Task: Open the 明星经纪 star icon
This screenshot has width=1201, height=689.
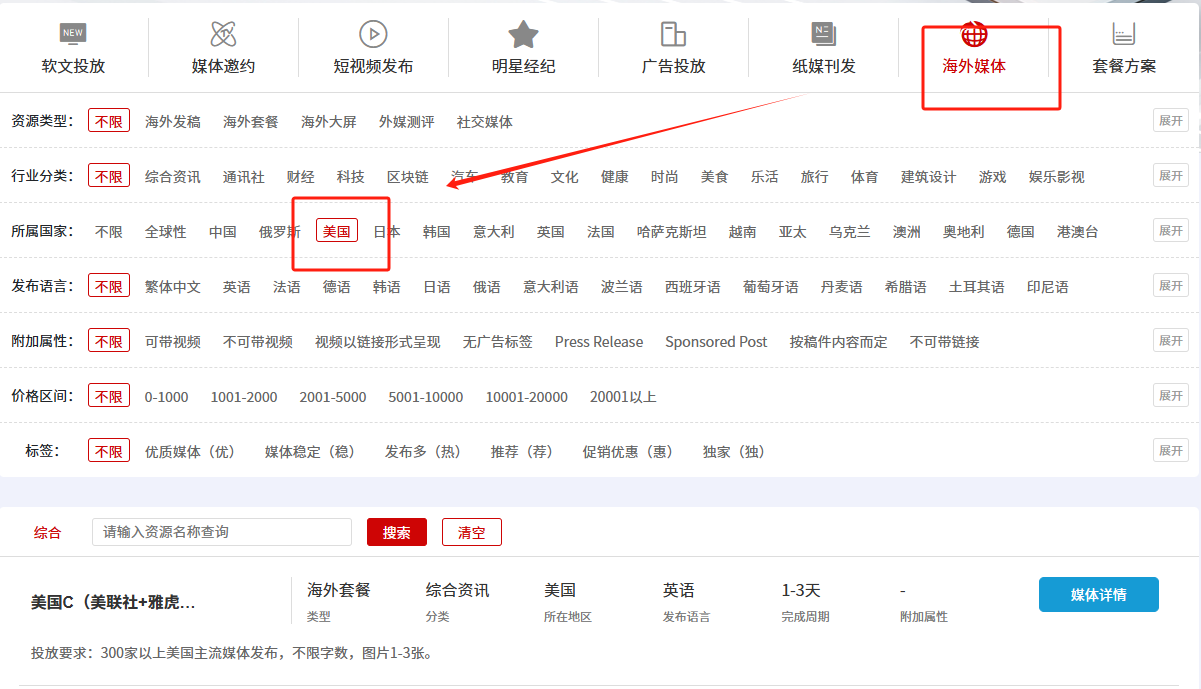Action: [x=523, y=34]
